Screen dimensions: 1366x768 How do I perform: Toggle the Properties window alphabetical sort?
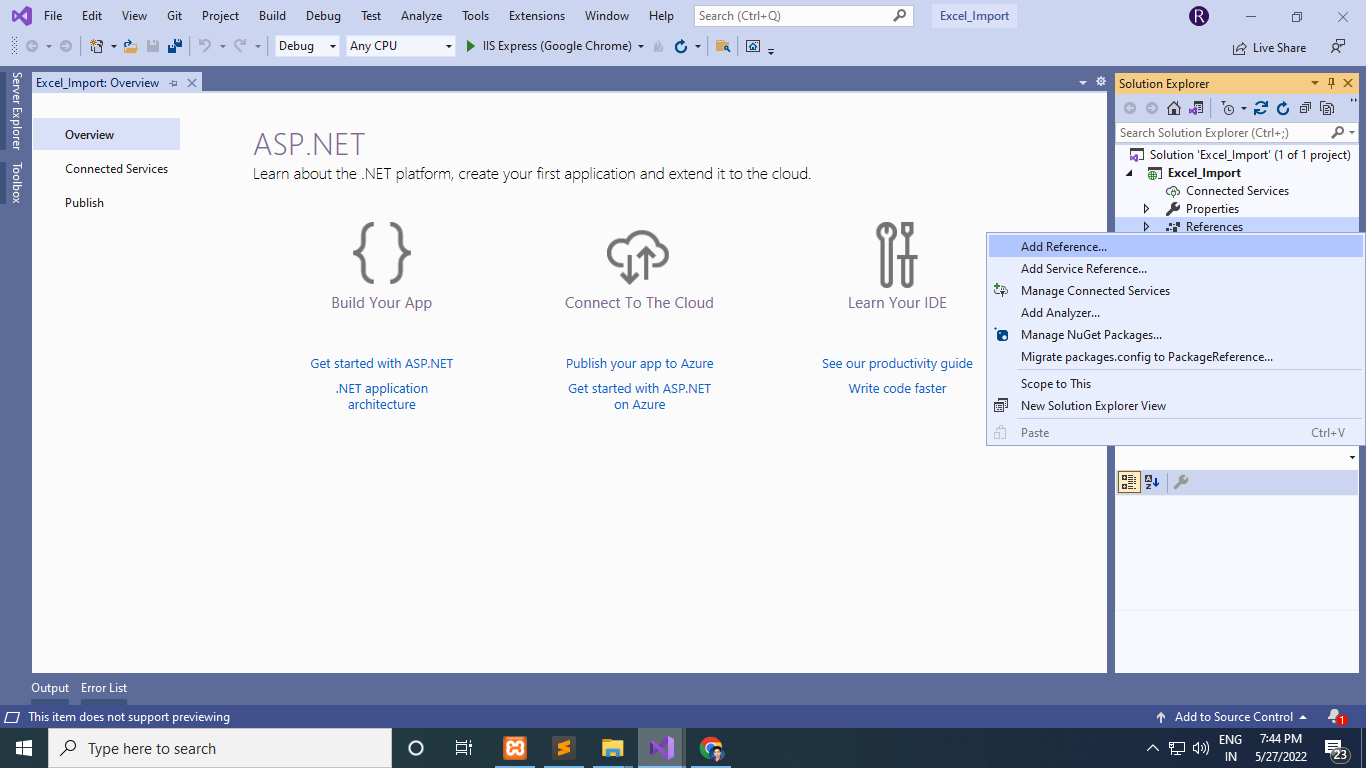[x=1152, y=482]
